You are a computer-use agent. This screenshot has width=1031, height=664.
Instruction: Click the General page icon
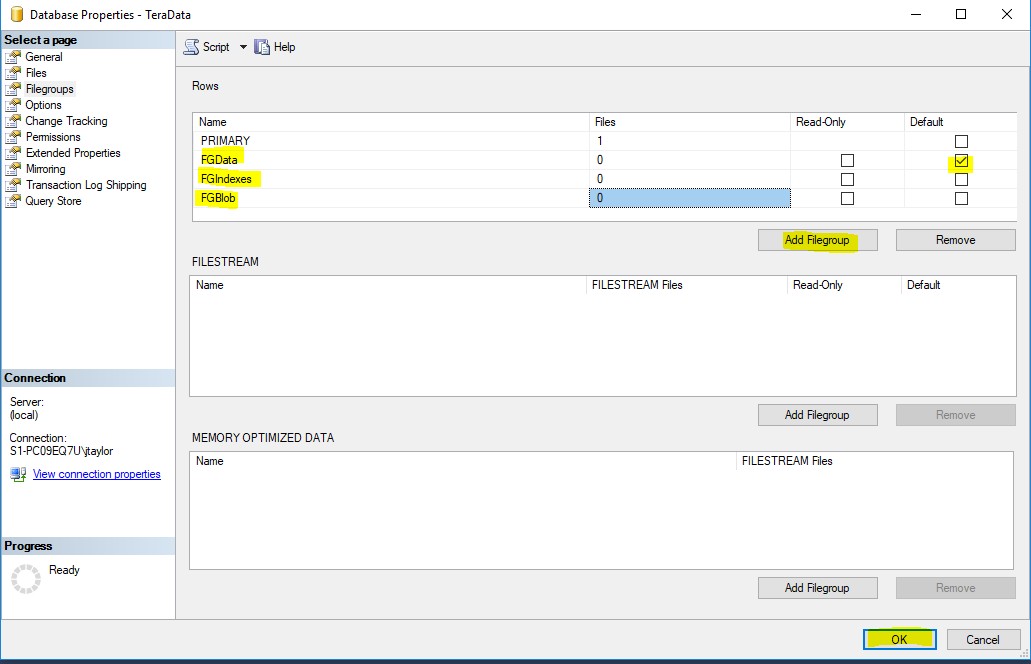[x=13, y=57]
